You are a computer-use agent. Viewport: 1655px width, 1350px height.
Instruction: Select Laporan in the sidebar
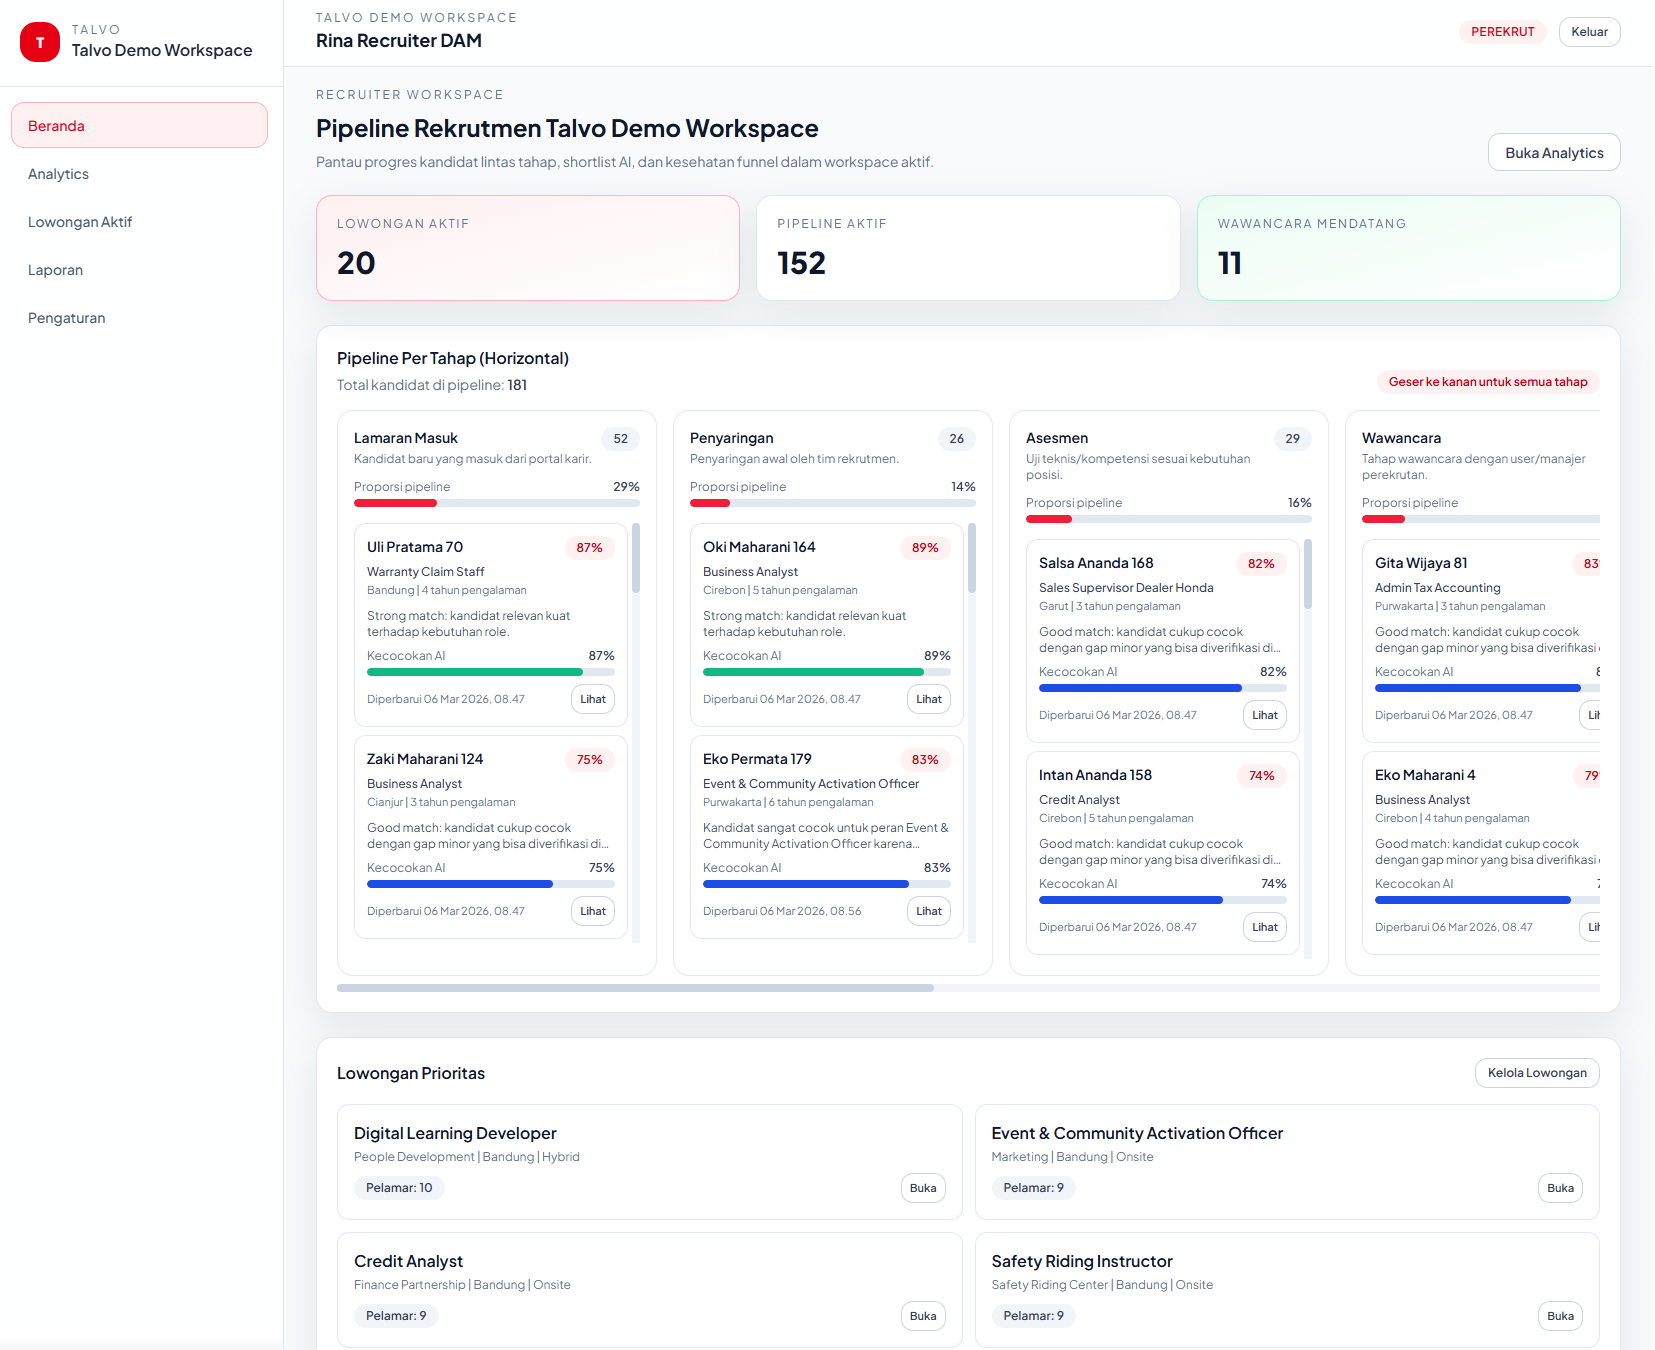pyautogui.click(x=56, y=269)
